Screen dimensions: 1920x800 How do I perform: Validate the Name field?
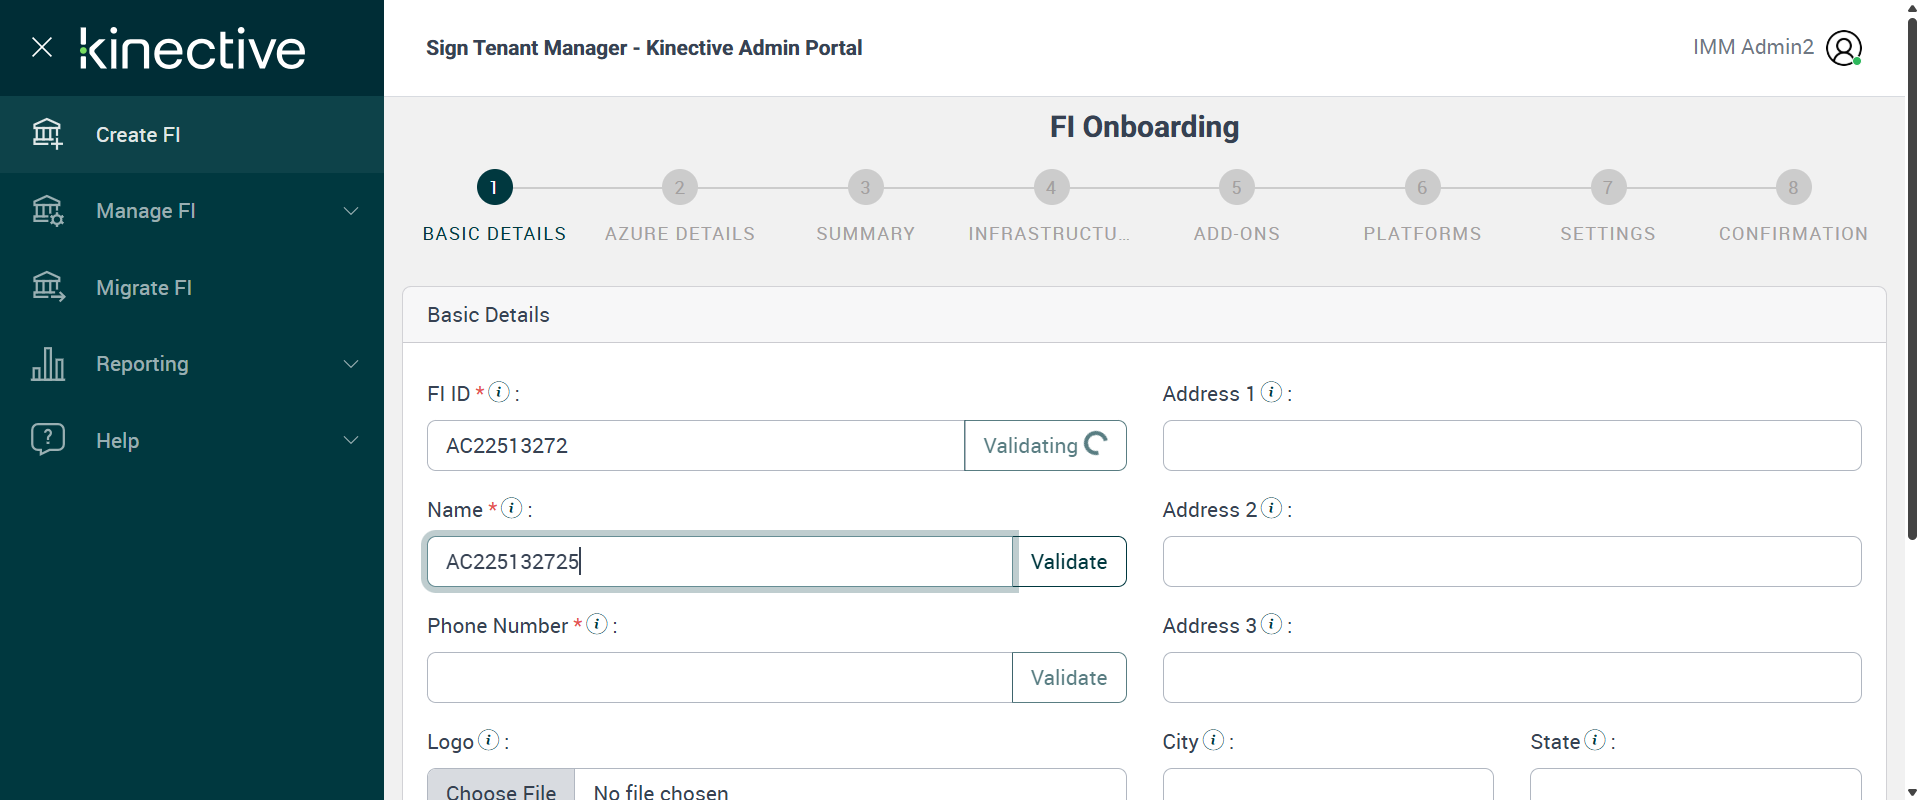[1069, 562]
